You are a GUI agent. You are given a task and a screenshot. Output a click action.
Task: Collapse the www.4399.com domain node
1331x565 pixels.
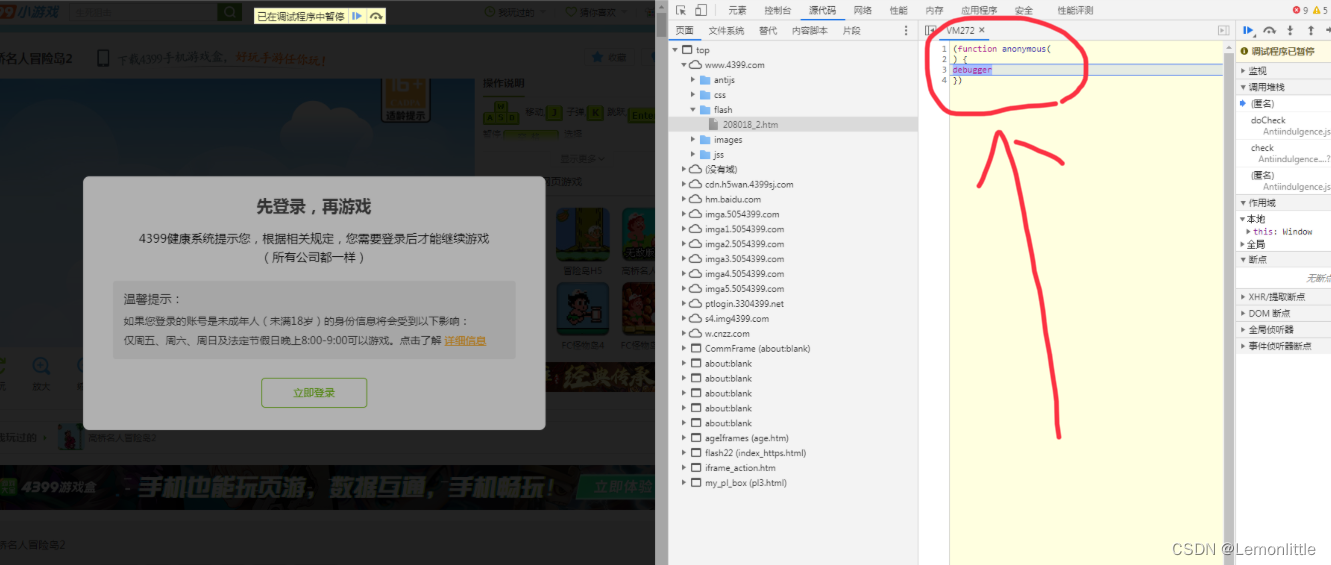684,65
